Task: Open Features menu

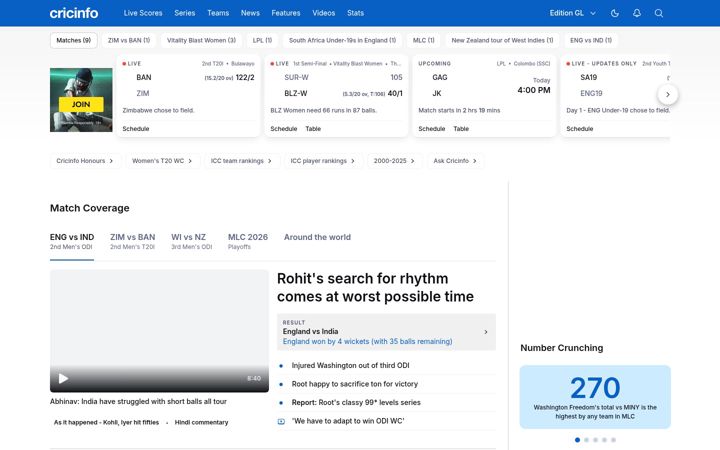Action: [286, 13]
